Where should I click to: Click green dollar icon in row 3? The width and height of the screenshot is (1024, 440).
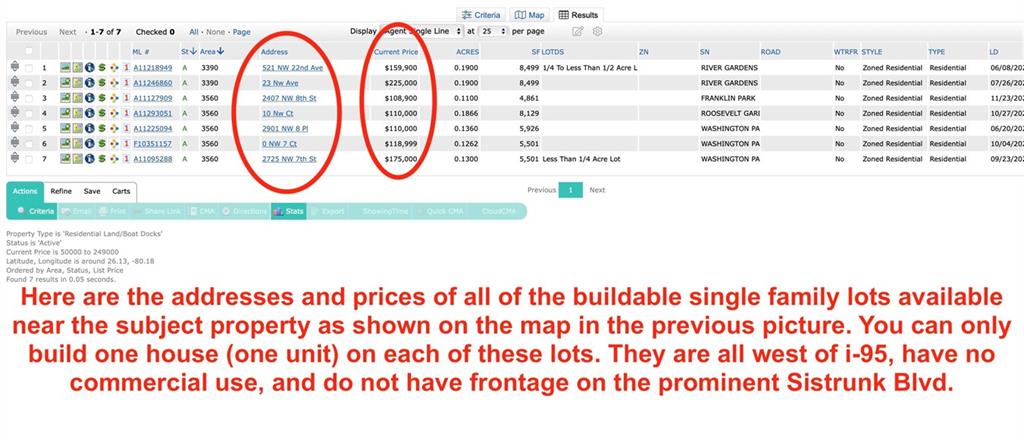coord(101,98)
